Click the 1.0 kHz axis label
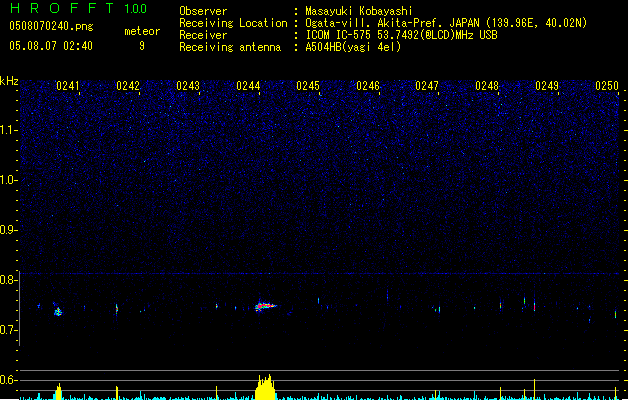Viewport: 629px width, 400px height. pyautogui.click(x=9, y=180)
